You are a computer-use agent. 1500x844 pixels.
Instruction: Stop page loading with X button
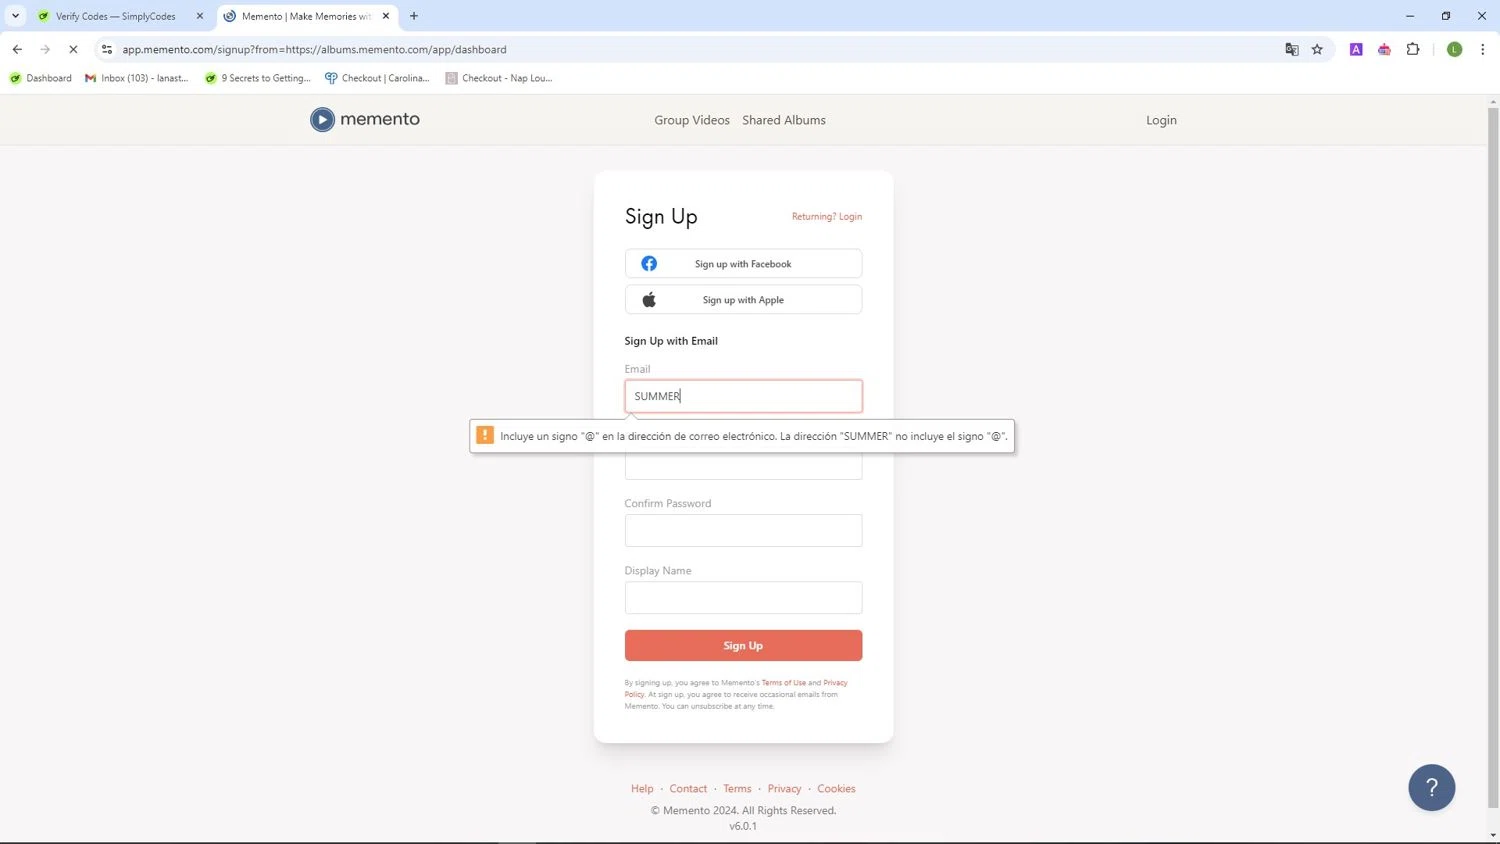click(73, 49)
